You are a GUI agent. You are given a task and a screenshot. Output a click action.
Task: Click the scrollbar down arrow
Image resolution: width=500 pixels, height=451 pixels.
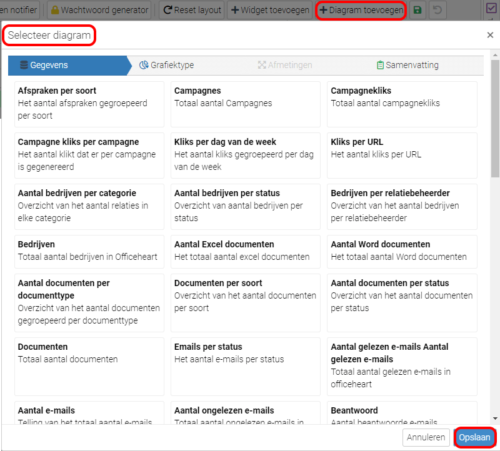(x=495, y=418)
